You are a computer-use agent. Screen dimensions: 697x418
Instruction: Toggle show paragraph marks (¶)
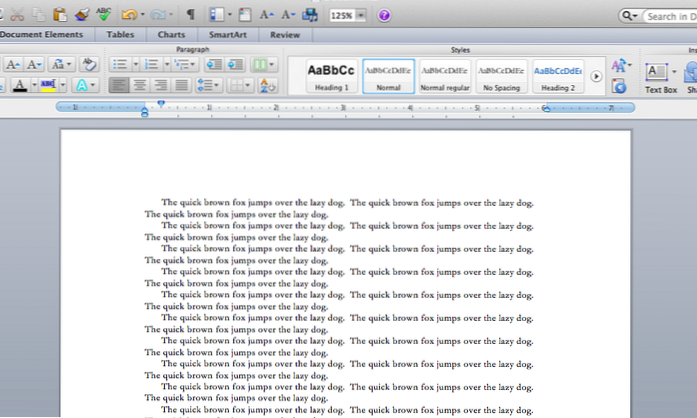[x=191, y=15]
